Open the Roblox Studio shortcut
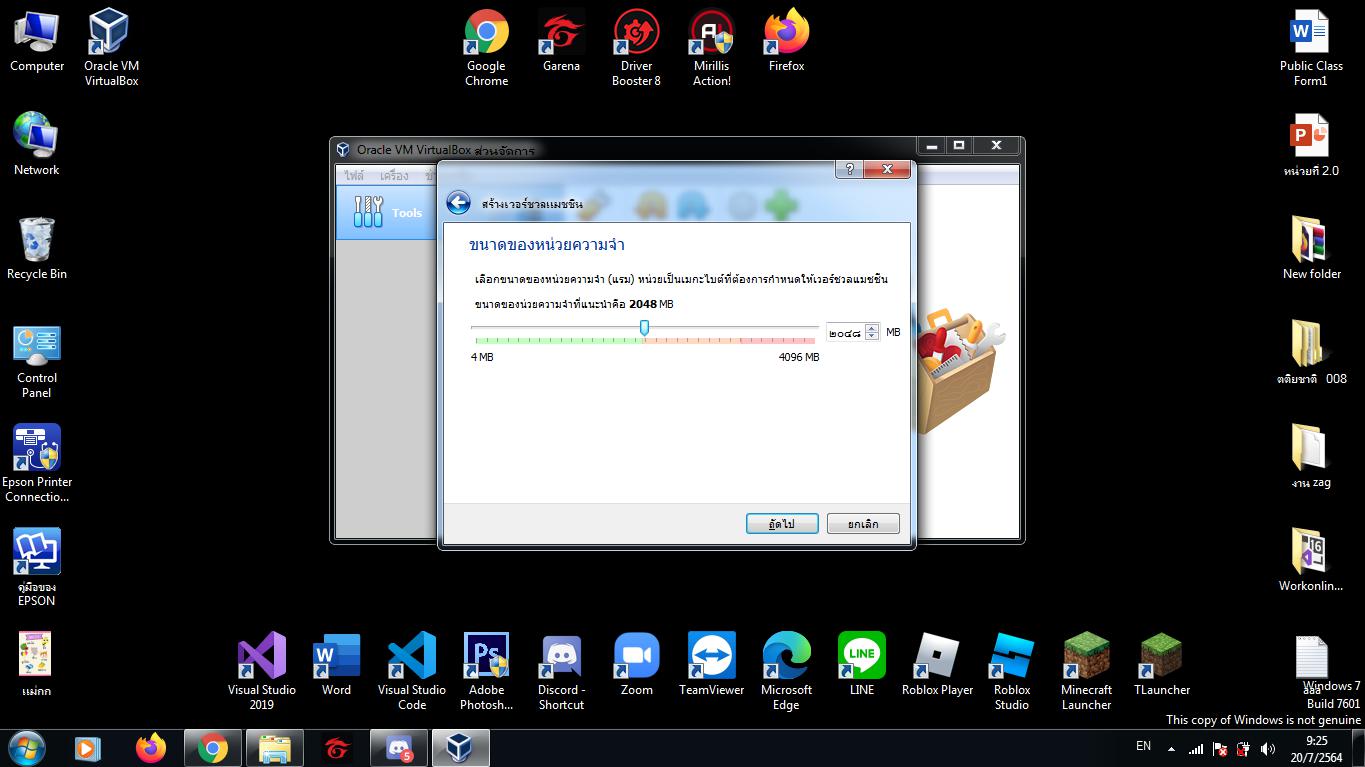 pyautogui.click(x=1011, y=672)
